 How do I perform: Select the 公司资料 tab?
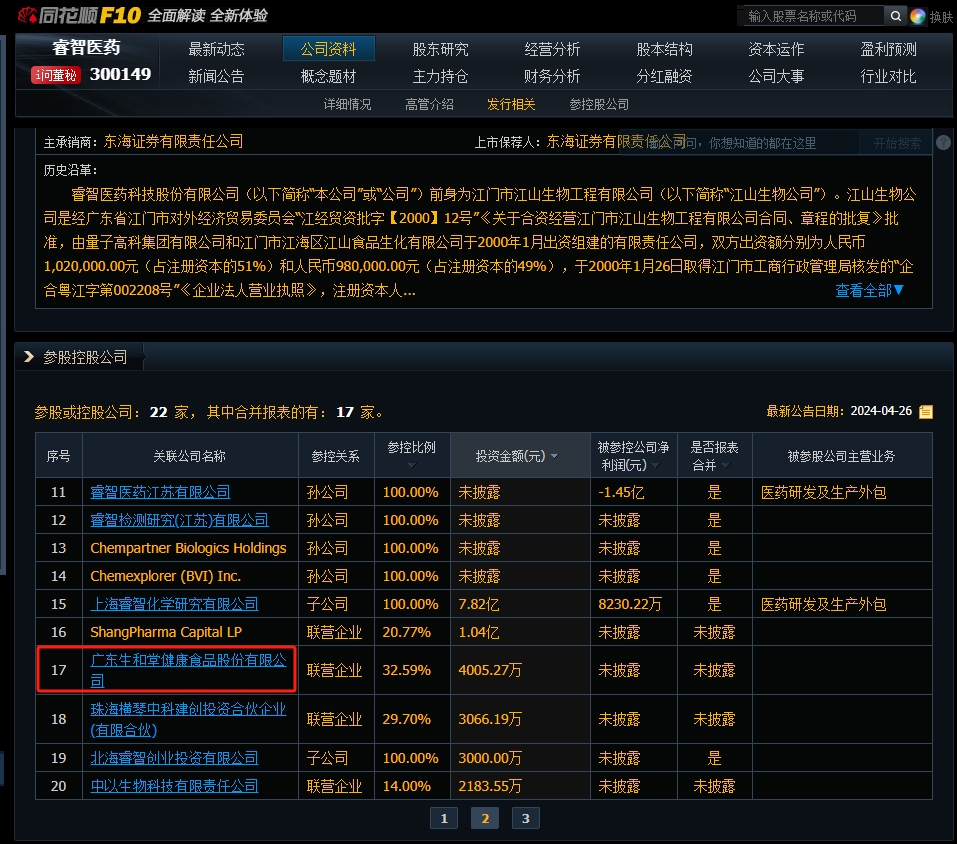pos(328,49)
